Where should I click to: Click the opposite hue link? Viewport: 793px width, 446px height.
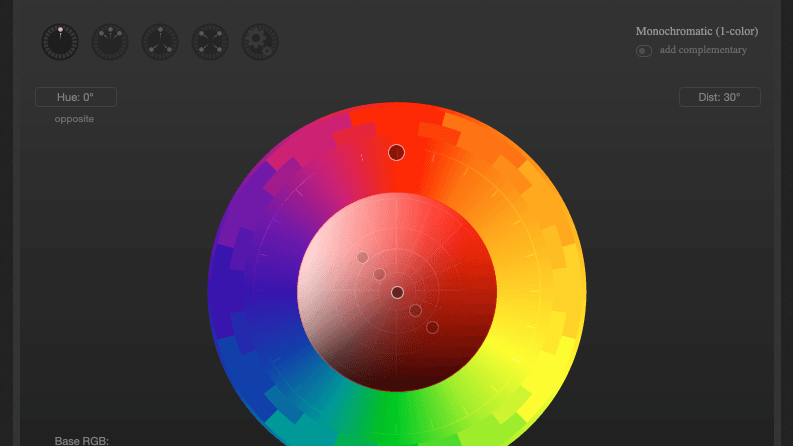[74, 119]
